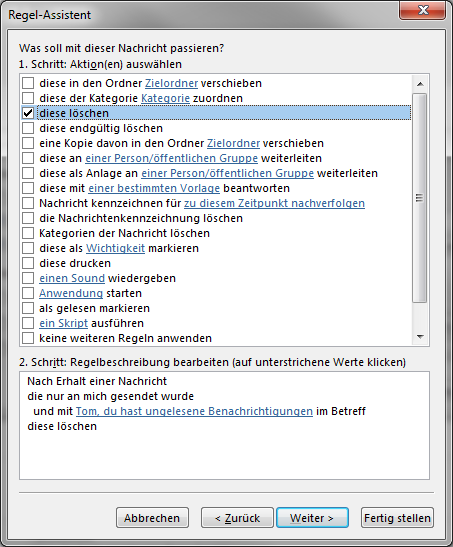Screen dimensions: 453x547
Task: Click the 'Kategorie' link
Action: tap(165, 98)
